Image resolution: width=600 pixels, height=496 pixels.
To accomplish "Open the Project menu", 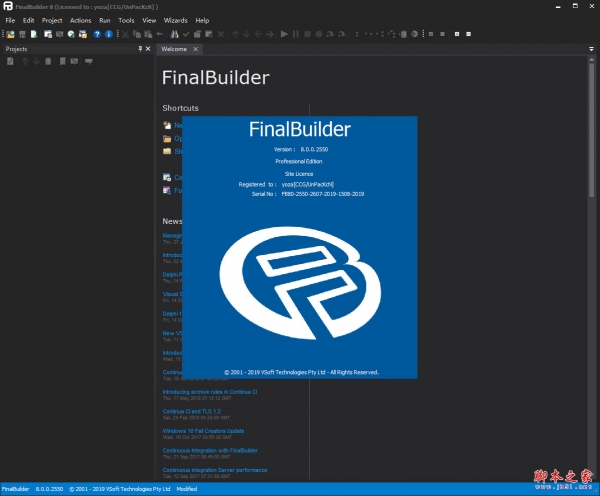I will click(x=52, y=21).
